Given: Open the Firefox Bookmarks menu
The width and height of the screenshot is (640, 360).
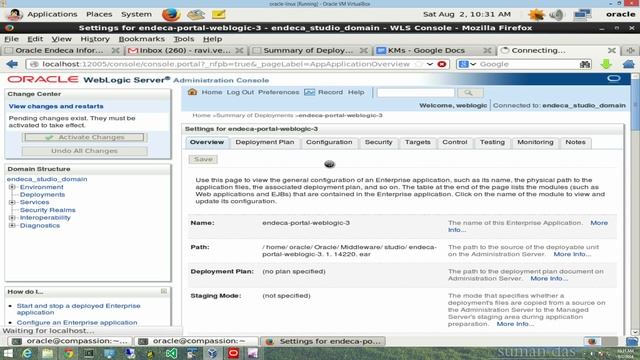Looking at the screenshot, I should coord(141,39).
